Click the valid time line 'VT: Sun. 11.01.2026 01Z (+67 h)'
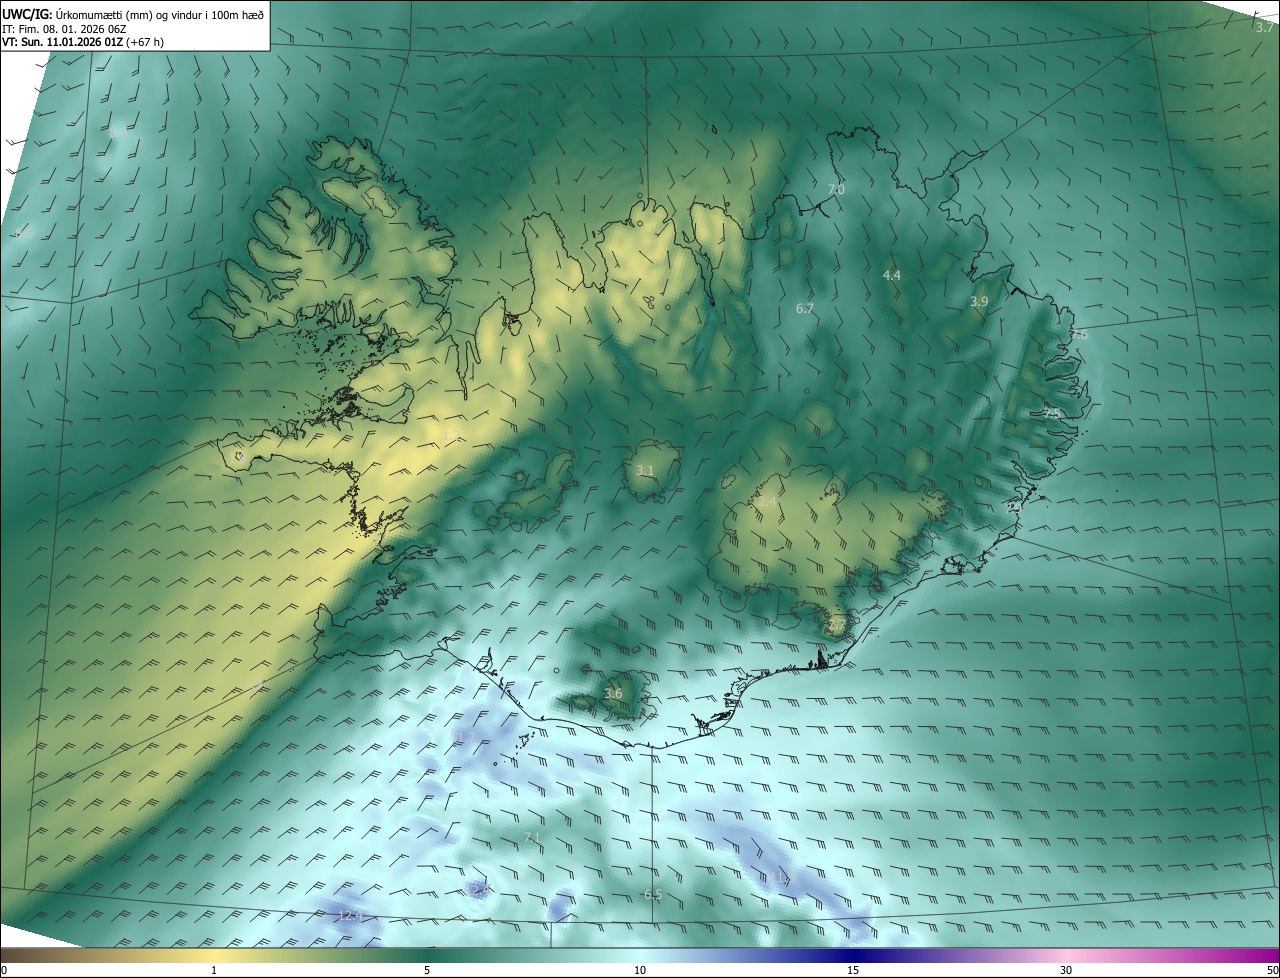This screenshot has width=1280, height=978. tap(82, 43)
